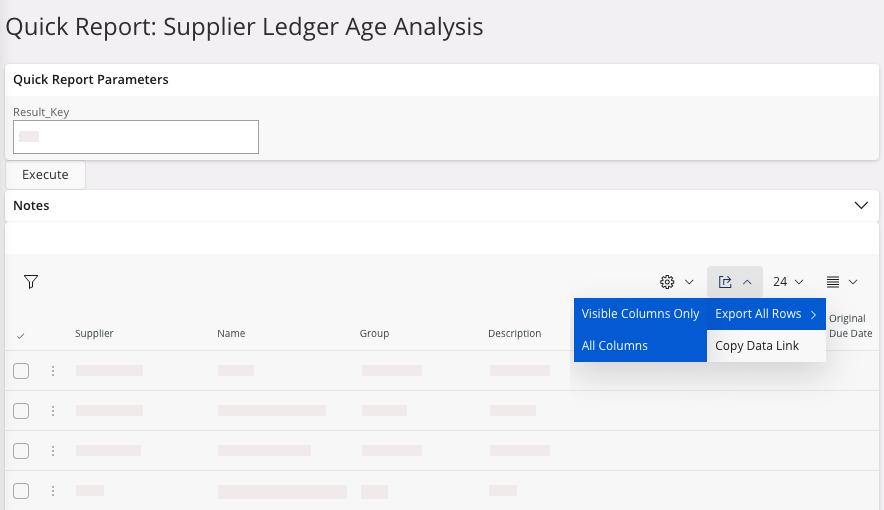Open the filter funnel icon
This screenshot has width=884, height=510.
tap(31, 282)
